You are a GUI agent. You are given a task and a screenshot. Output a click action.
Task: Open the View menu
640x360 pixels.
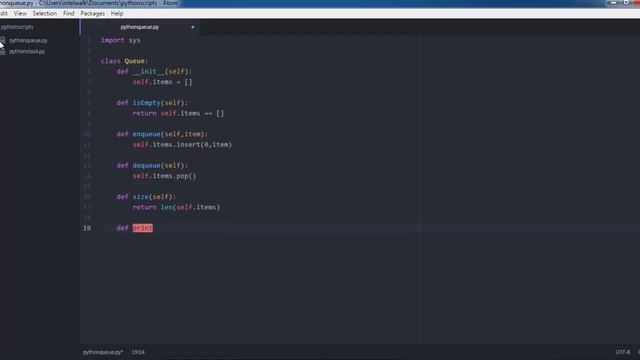tap(20, 13)
